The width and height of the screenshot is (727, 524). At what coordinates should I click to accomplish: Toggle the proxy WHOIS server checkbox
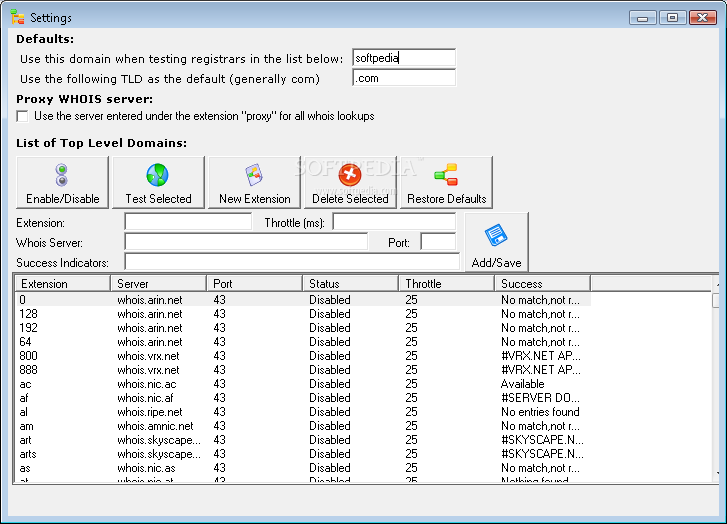pyautogui.click(x=22, y=116)
